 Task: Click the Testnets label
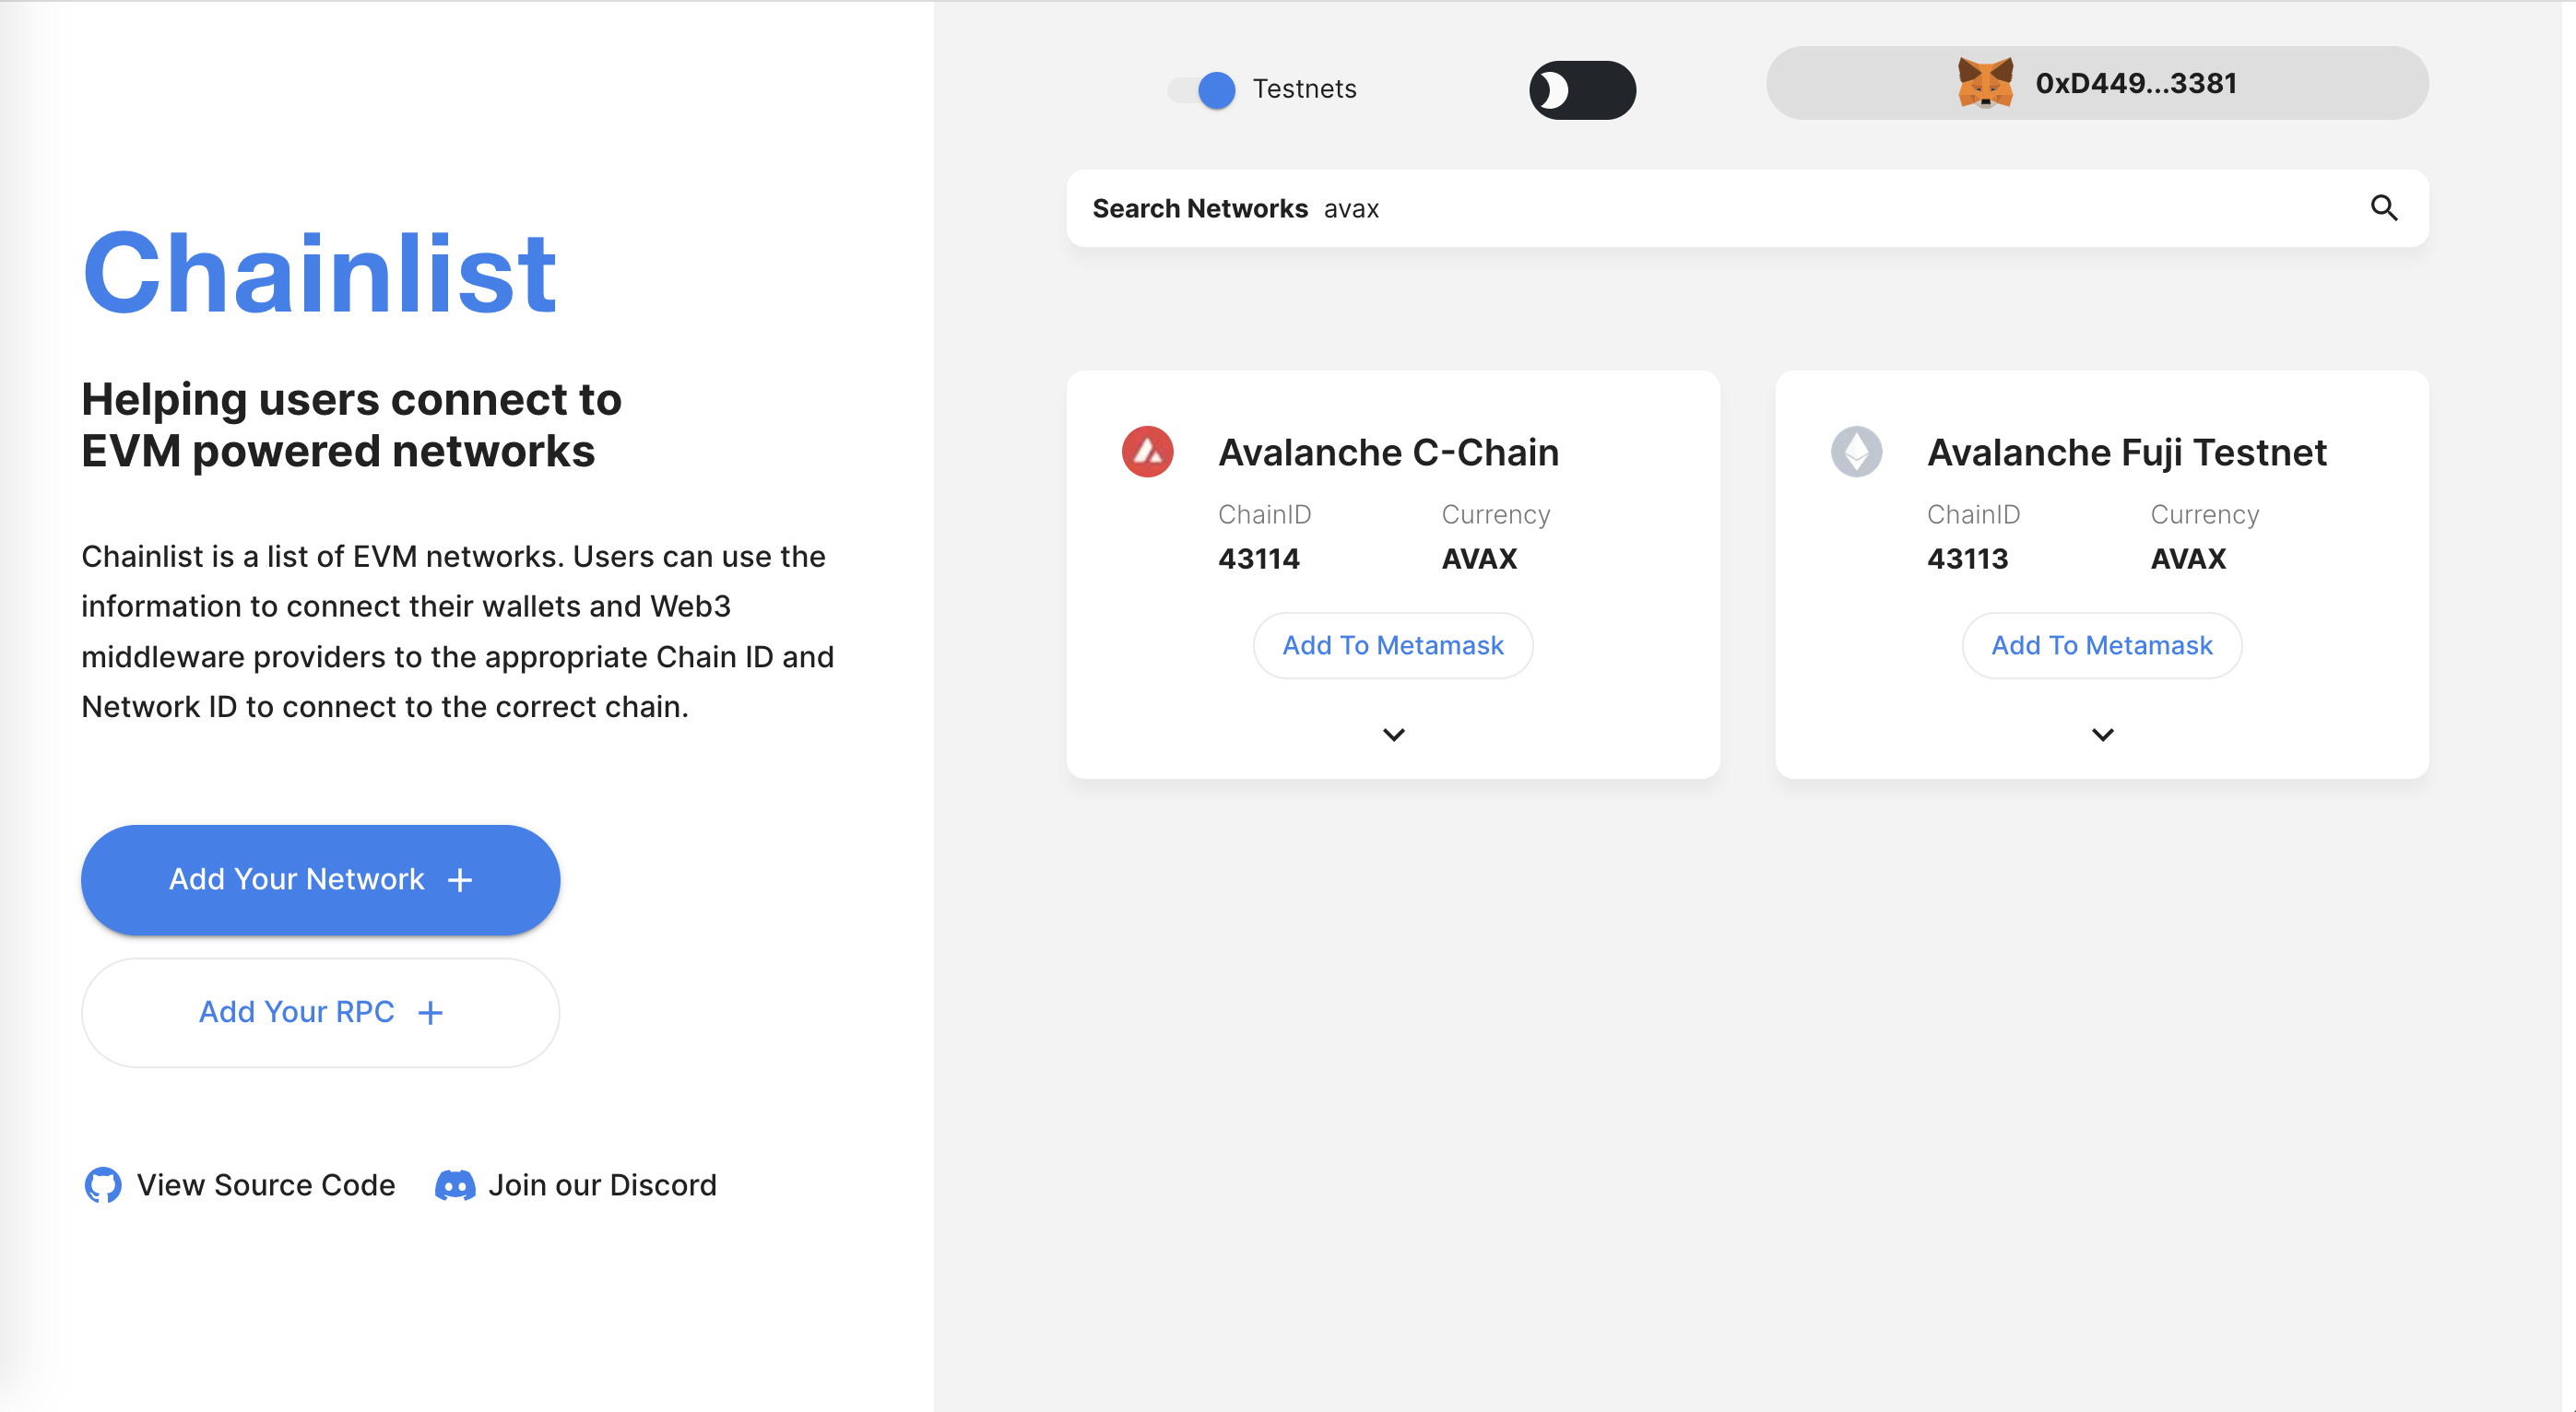coord(1304,89)
